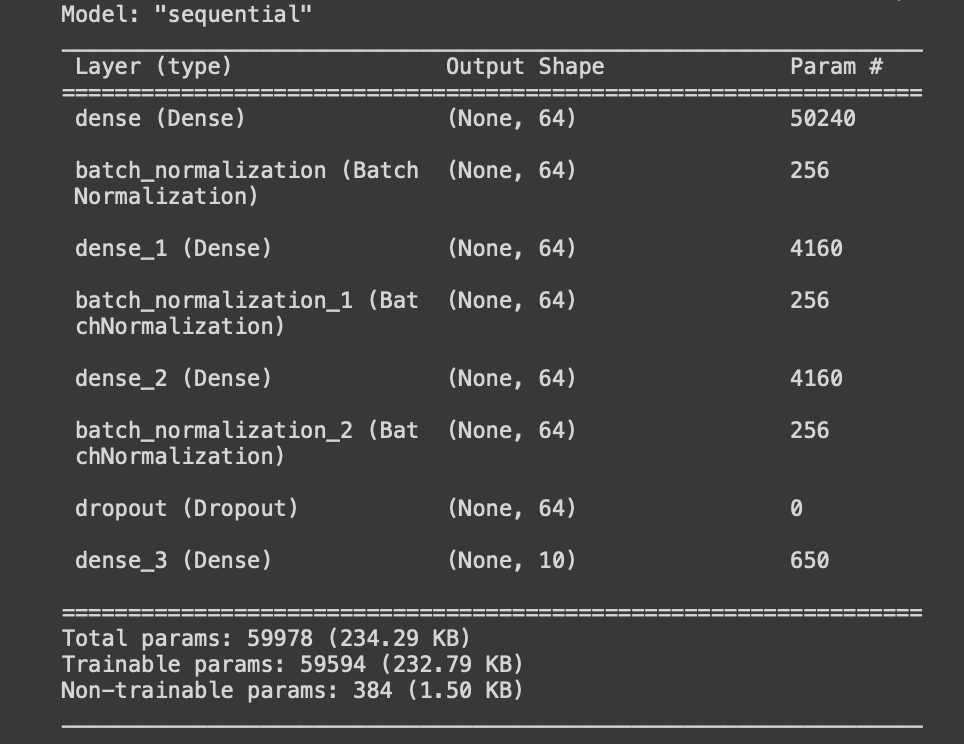Click the 50240 parameter count
Viewport: 964px width, 744px height.
[823, 118]
